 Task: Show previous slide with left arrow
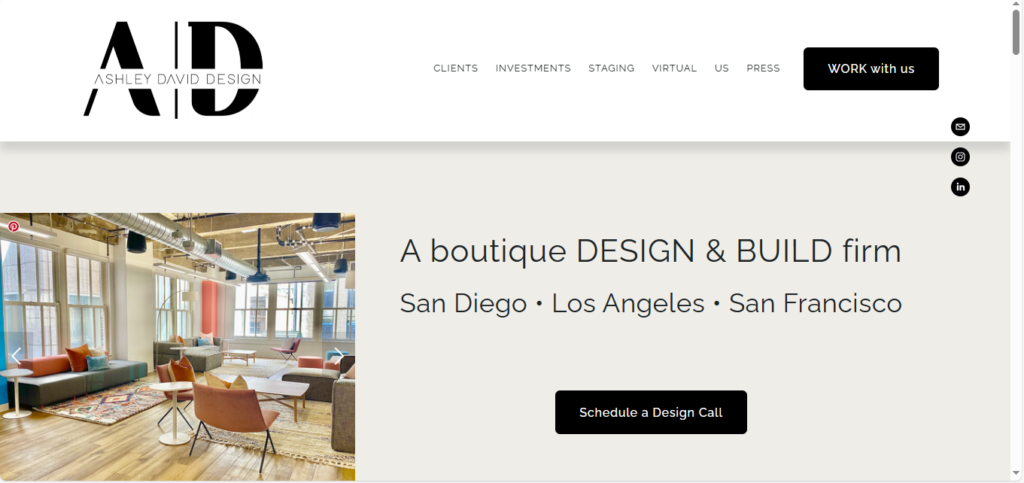(x=16, y=356)
